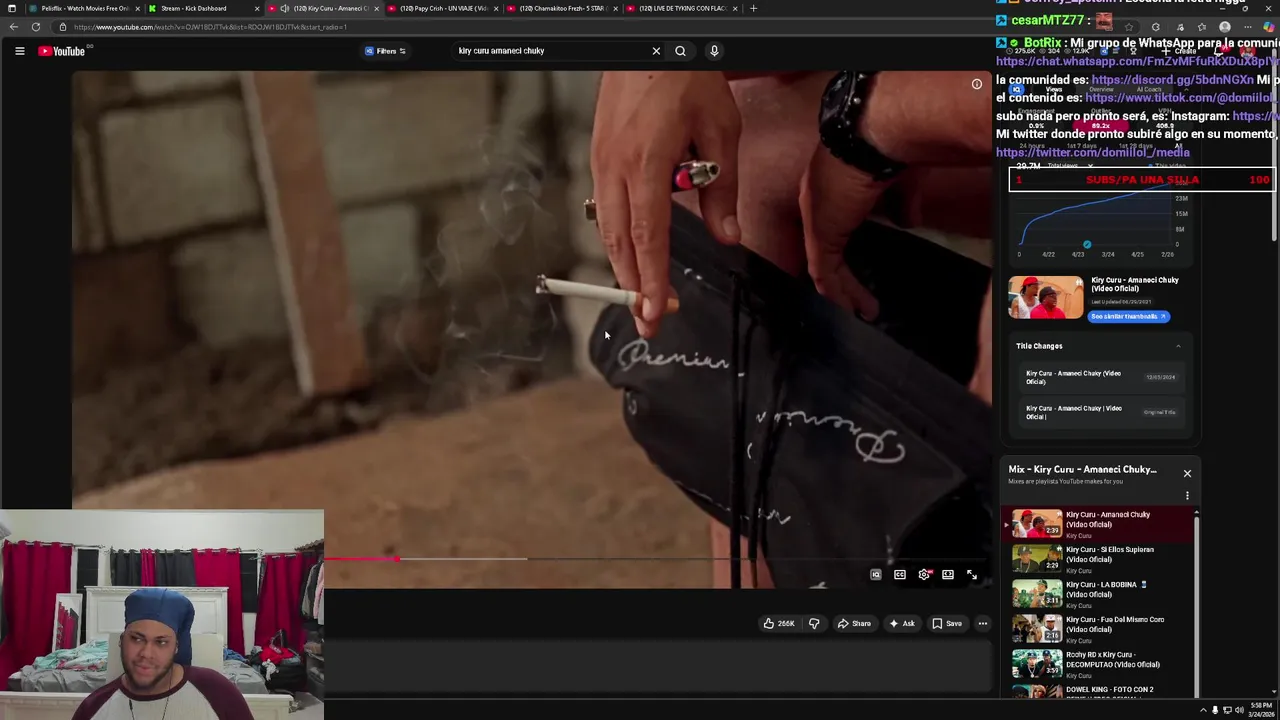Click the browser tab actions icon
The width and height of the screenshot is (1280, 720).
tap(11, 8)
